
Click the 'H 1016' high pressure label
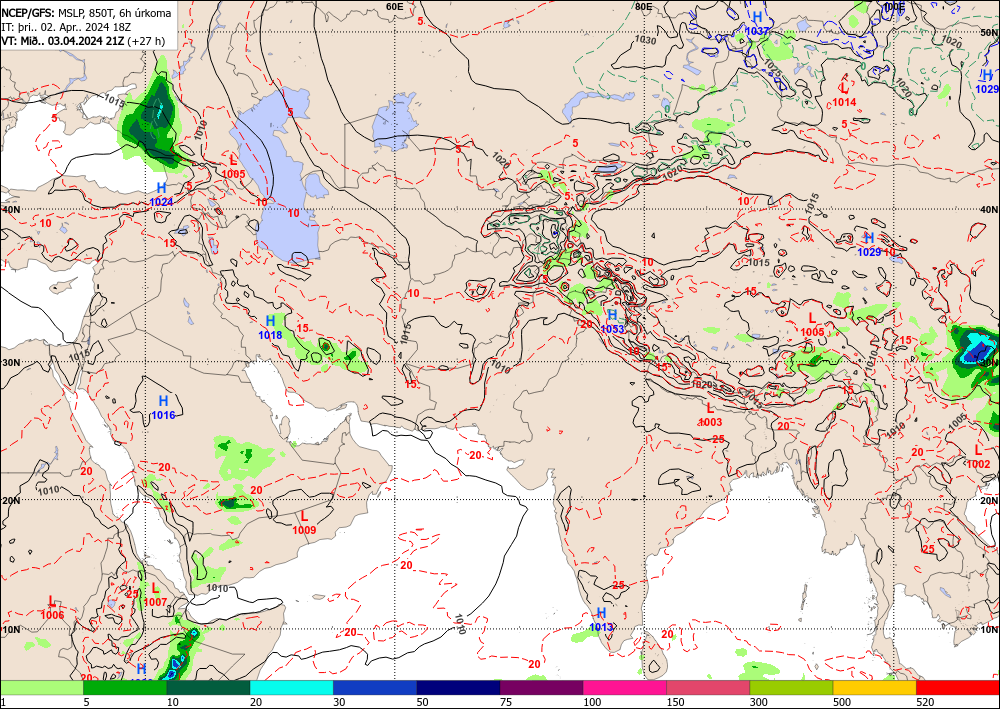pyautogui.click(x=163, y=408)
